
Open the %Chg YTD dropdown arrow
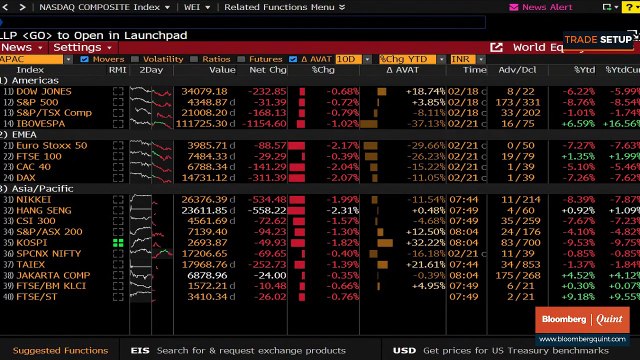click(x=441, y=60)
